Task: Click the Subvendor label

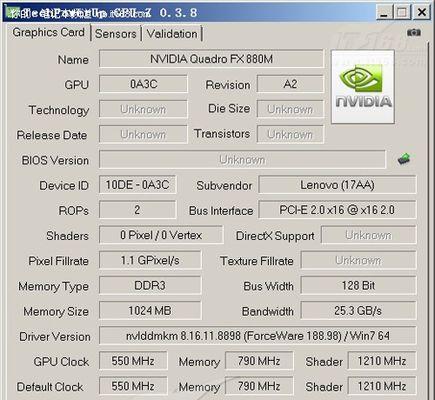Action: [224, 186]
